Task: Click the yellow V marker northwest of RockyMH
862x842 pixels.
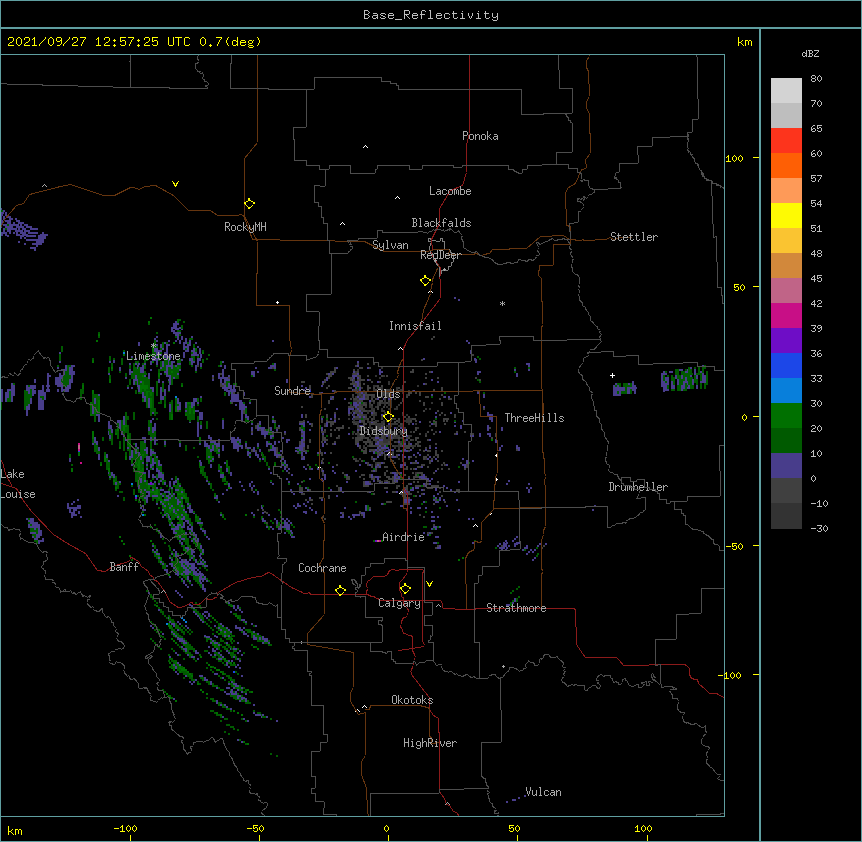Action: point(175,184)
